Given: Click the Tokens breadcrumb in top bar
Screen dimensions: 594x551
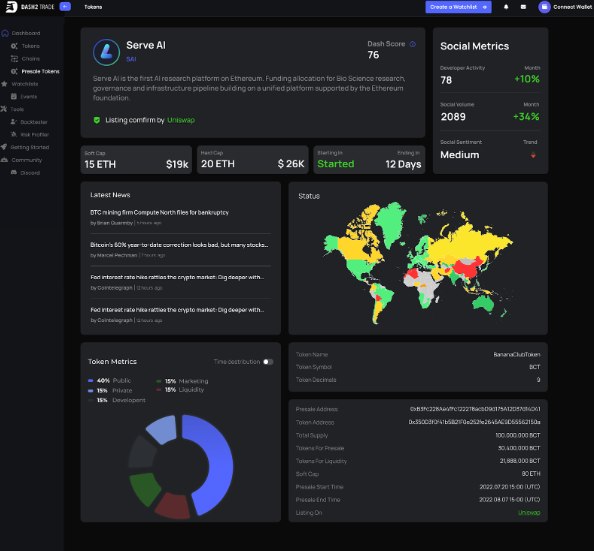Looking at the screenshot, I should pyautogui.click(x=93, y=7).
